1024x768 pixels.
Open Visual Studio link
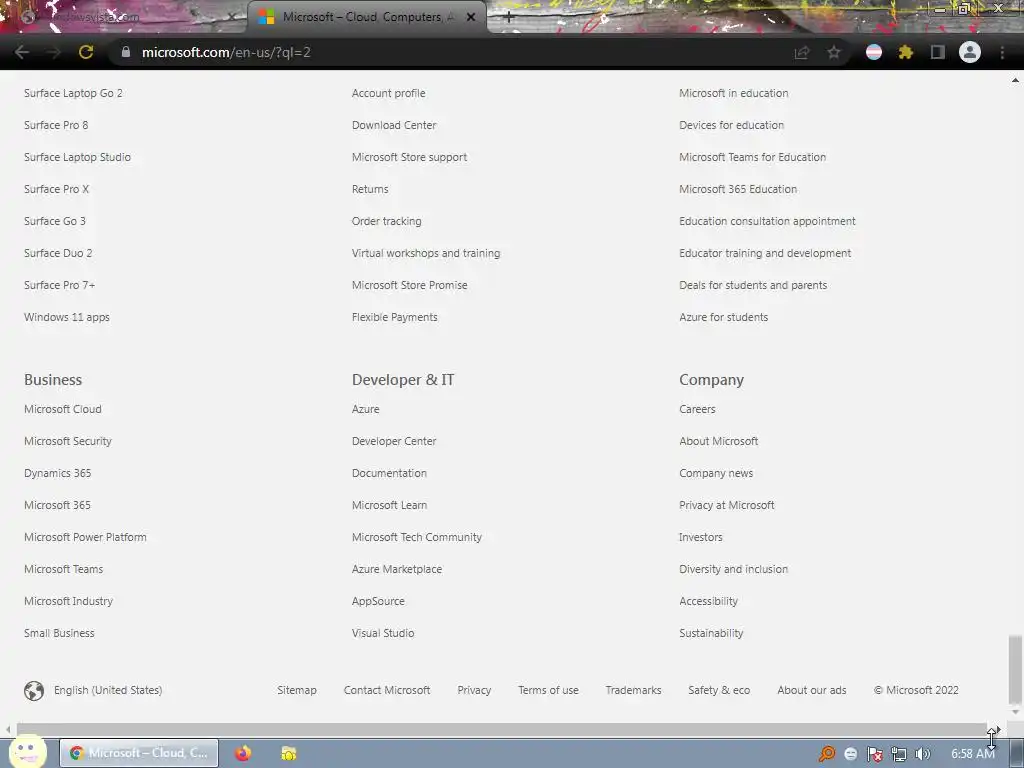pos(383,633)
